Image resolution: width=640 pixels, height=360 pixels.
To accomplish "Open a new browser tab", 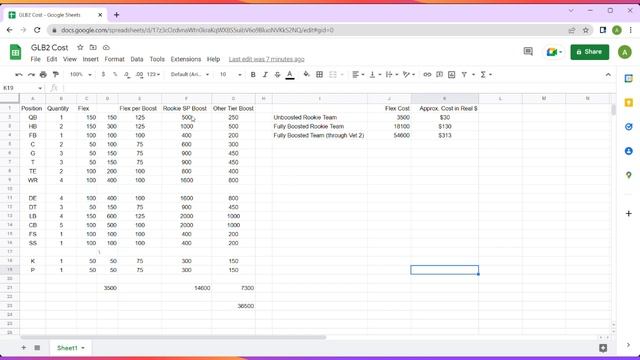I will (116, 15).
